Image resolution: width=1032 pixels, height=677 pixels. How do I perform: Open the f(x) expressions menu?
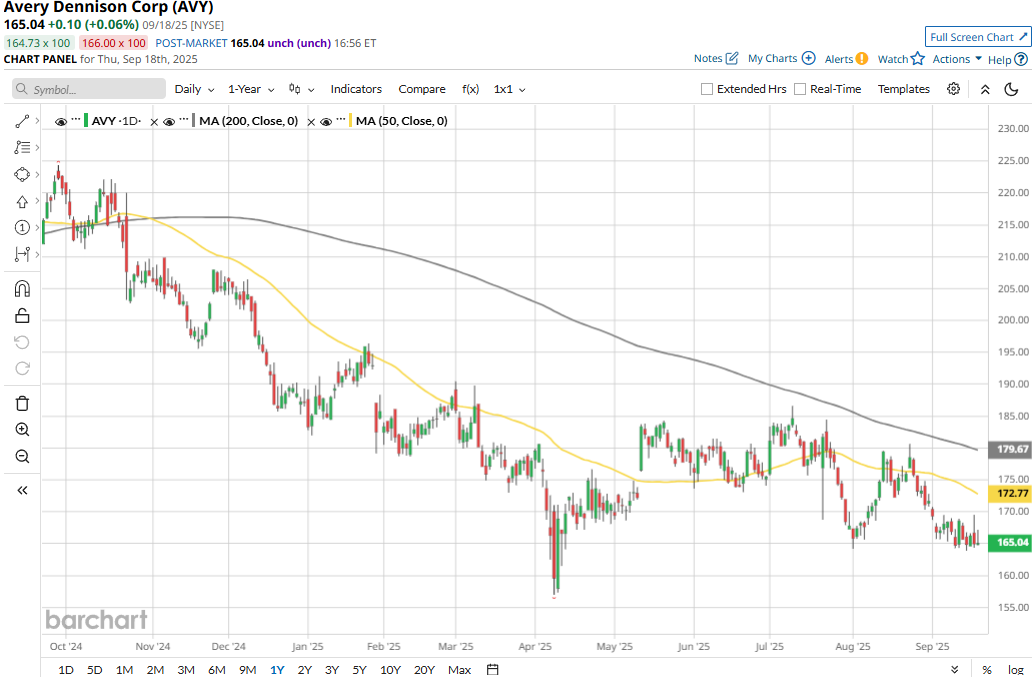(x=470, y=89)
